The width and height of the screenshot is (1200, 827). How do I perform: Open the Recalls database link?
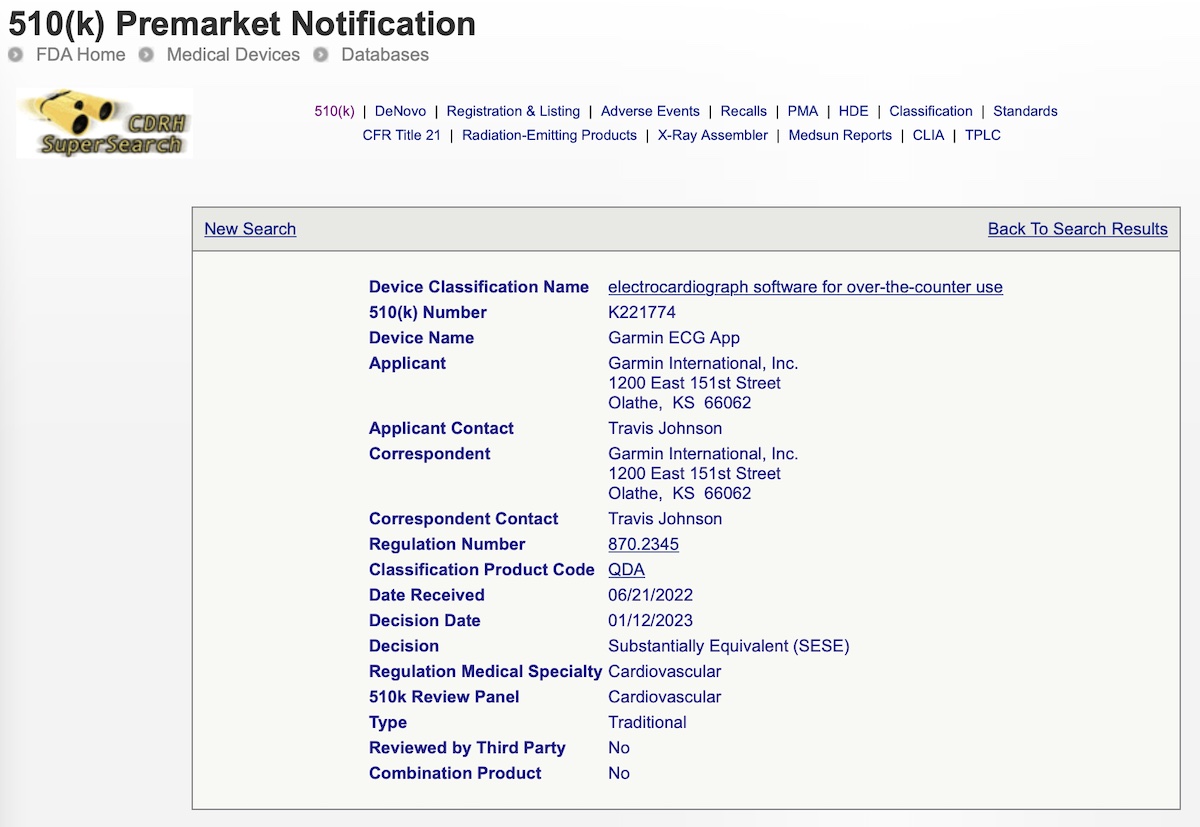point(744,111)
